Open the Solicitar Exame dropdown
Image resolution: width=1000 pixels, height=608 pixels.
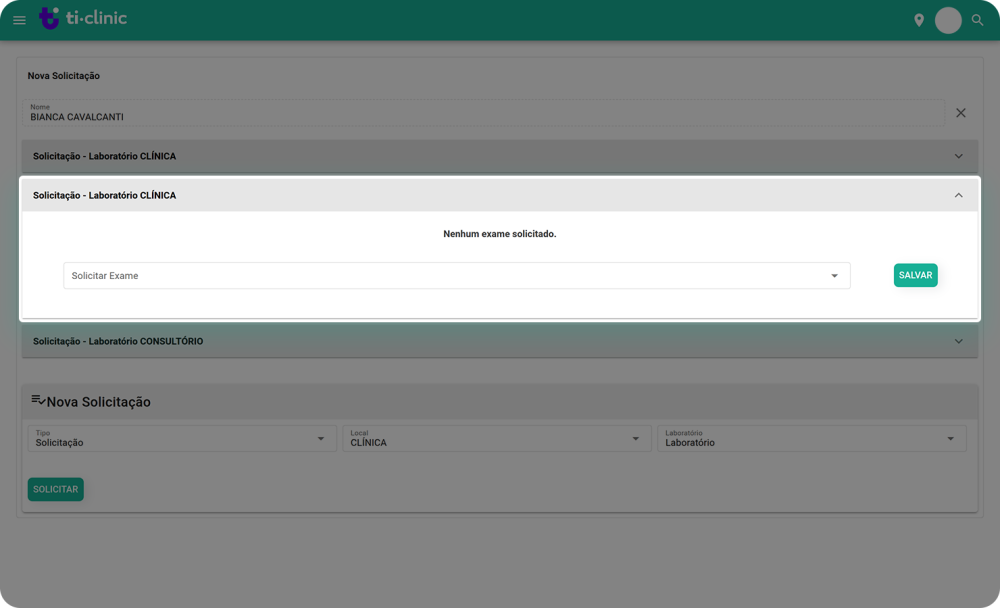[x=457, y=276]
